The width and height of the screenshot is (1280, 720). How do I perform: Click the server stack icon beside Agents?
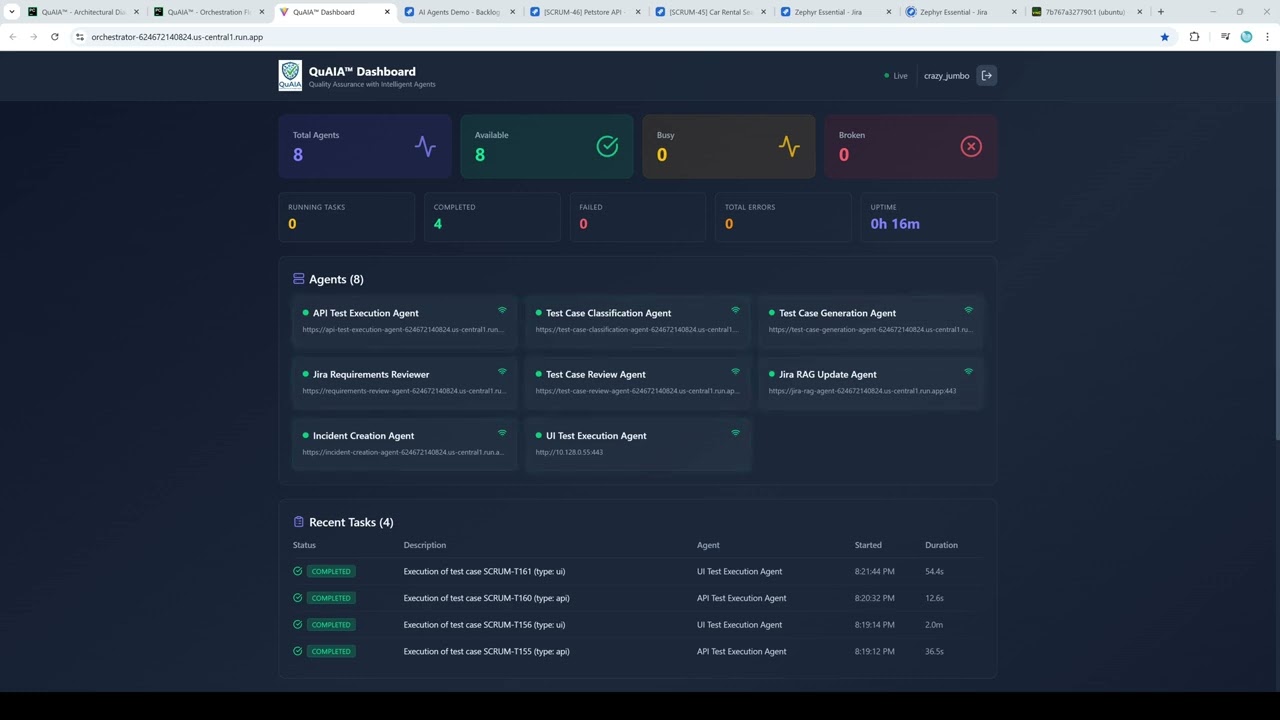click(298, 279)
